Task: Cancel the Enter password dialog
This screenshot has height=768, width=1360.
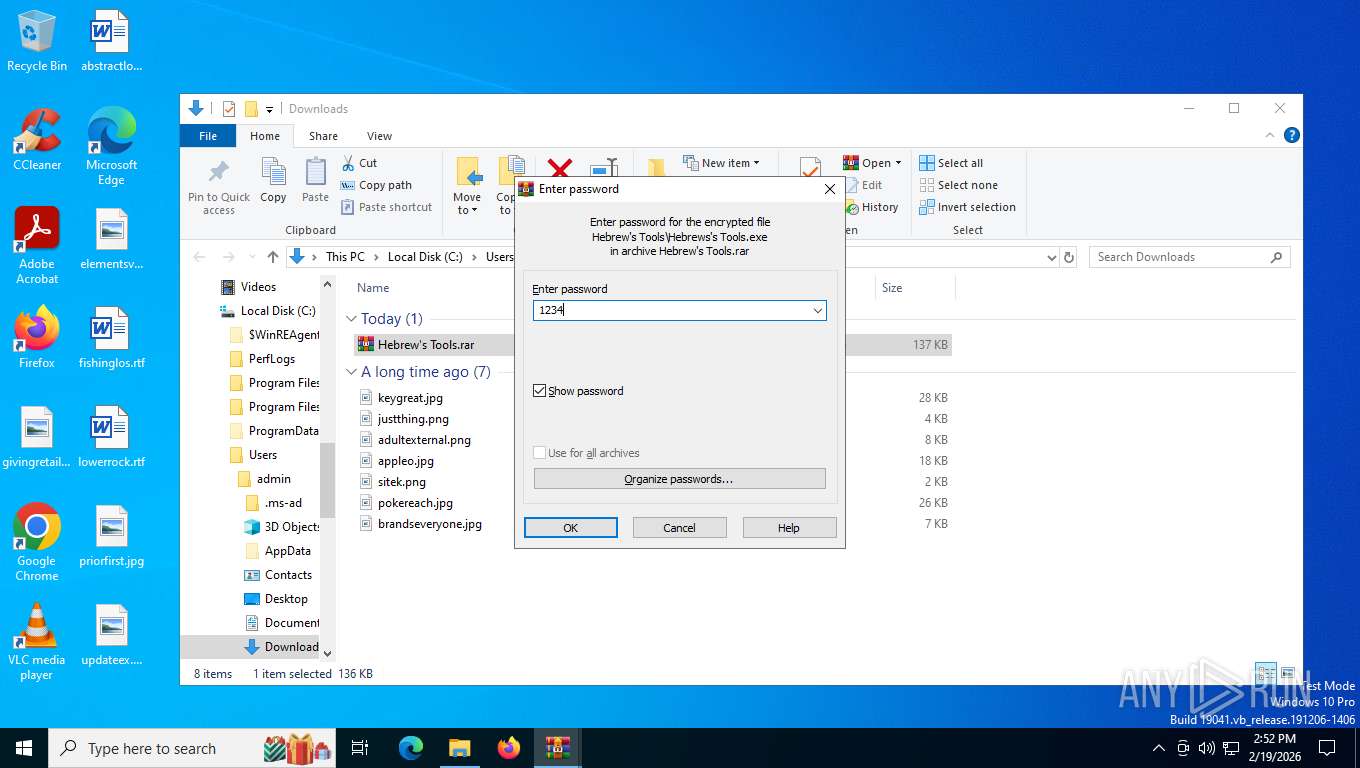Action: tap(679, 528)
